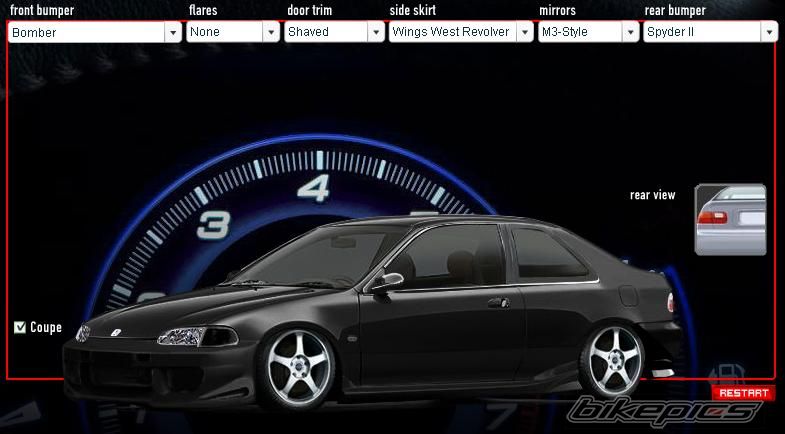This screenshot has height=434, width=785.
Task: Open the side skirt Wings West Revolver dropdown
Action: pos(461,32)
